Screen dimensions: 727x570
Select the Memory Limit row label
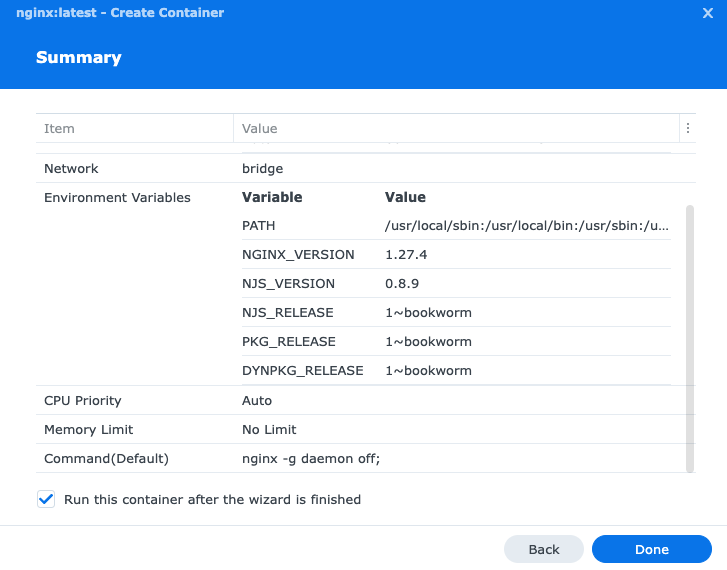coord(89,429)
